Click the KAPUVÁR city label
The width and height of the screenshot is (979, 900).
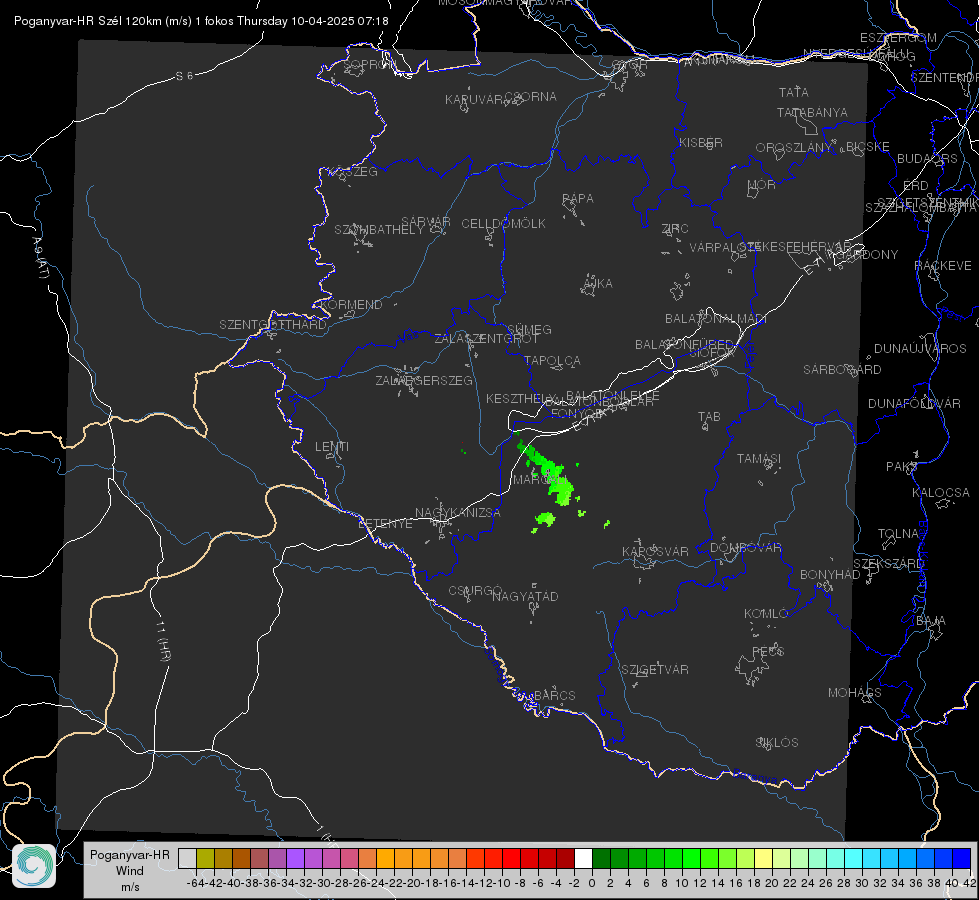click(474, 100)
